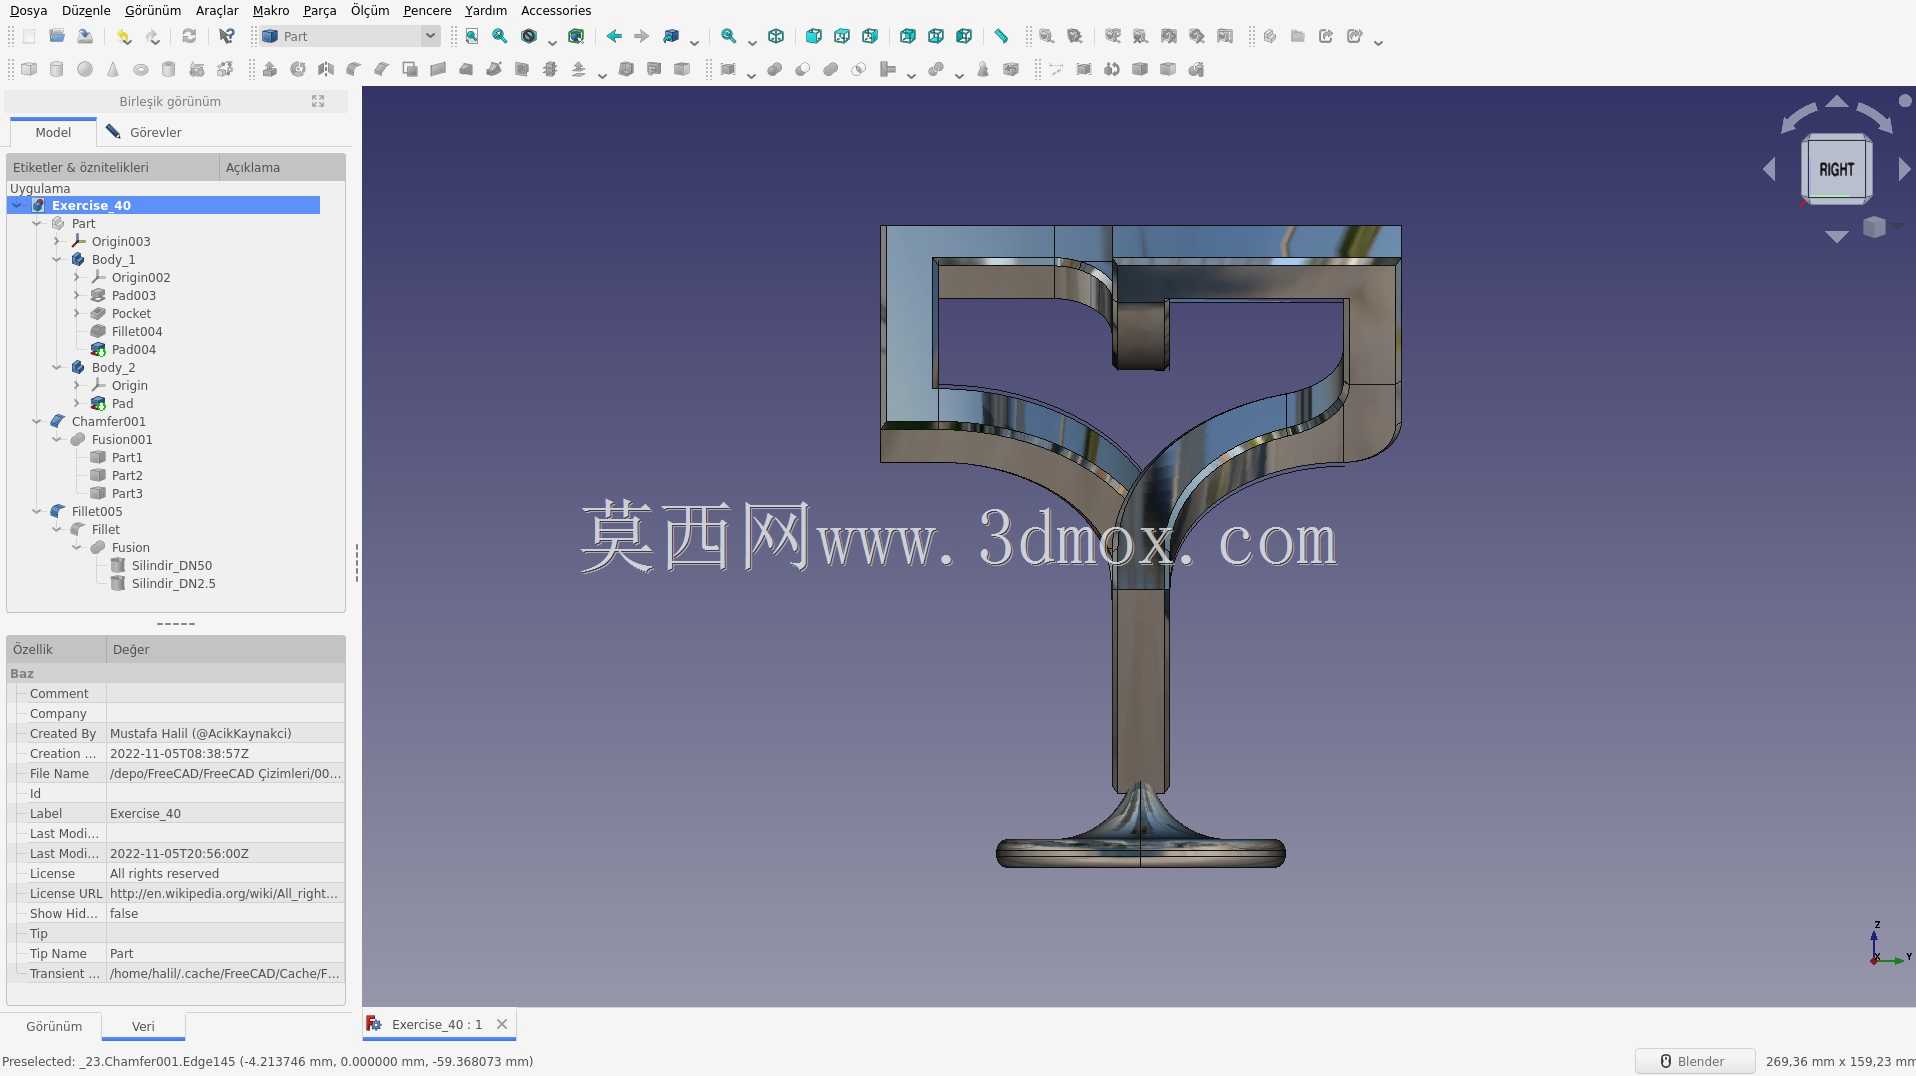Click the Revolve shape tool icon
Viewport: 1916px width, 1076px height.
point(298,69)
